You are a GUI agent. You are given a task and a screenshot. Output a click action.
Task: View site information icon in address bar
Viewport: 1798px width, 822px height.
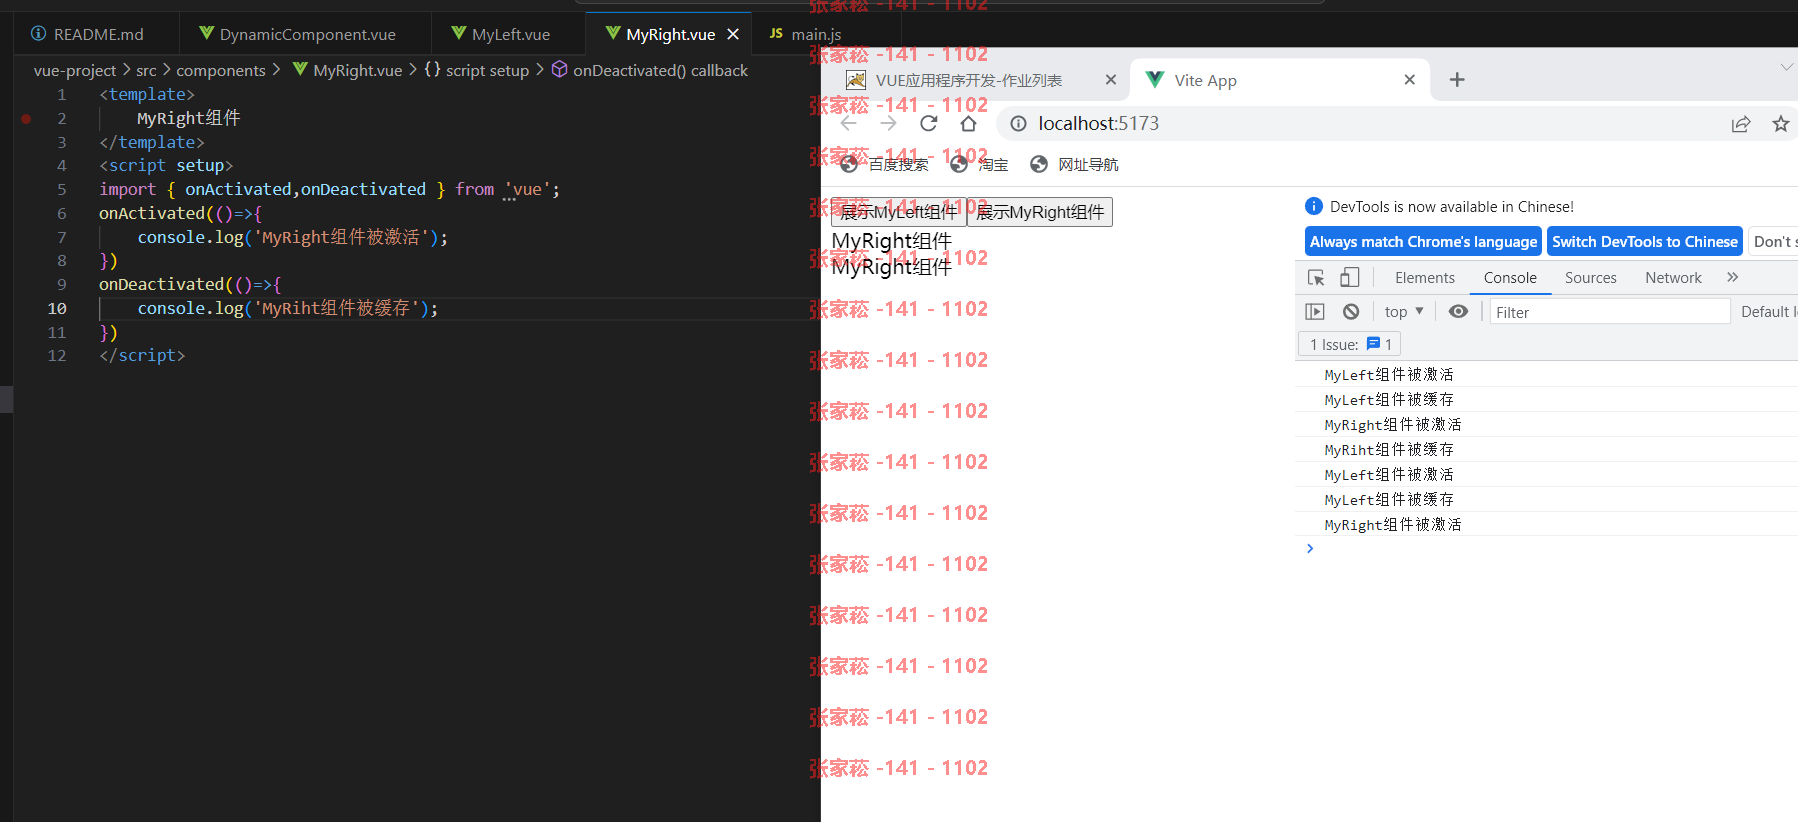click(1018, 123)
